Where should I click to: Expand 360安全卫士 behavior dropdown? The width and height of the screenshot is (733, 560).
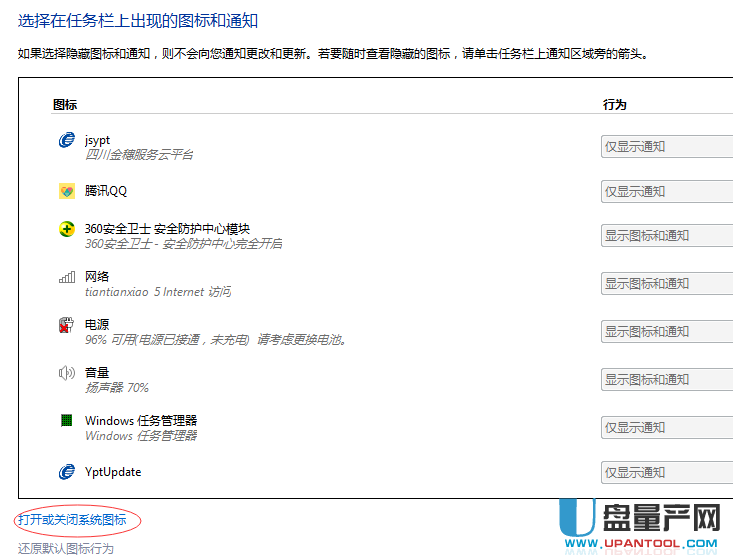[666, 236]
